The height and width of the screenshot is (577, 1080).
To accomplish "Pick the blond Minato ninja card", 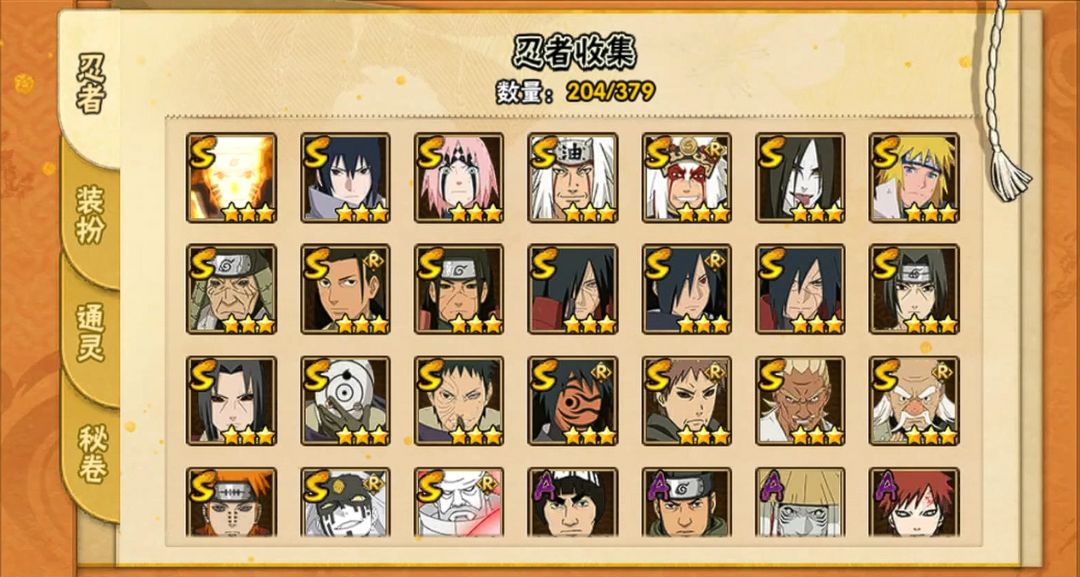I will point(914,178).
